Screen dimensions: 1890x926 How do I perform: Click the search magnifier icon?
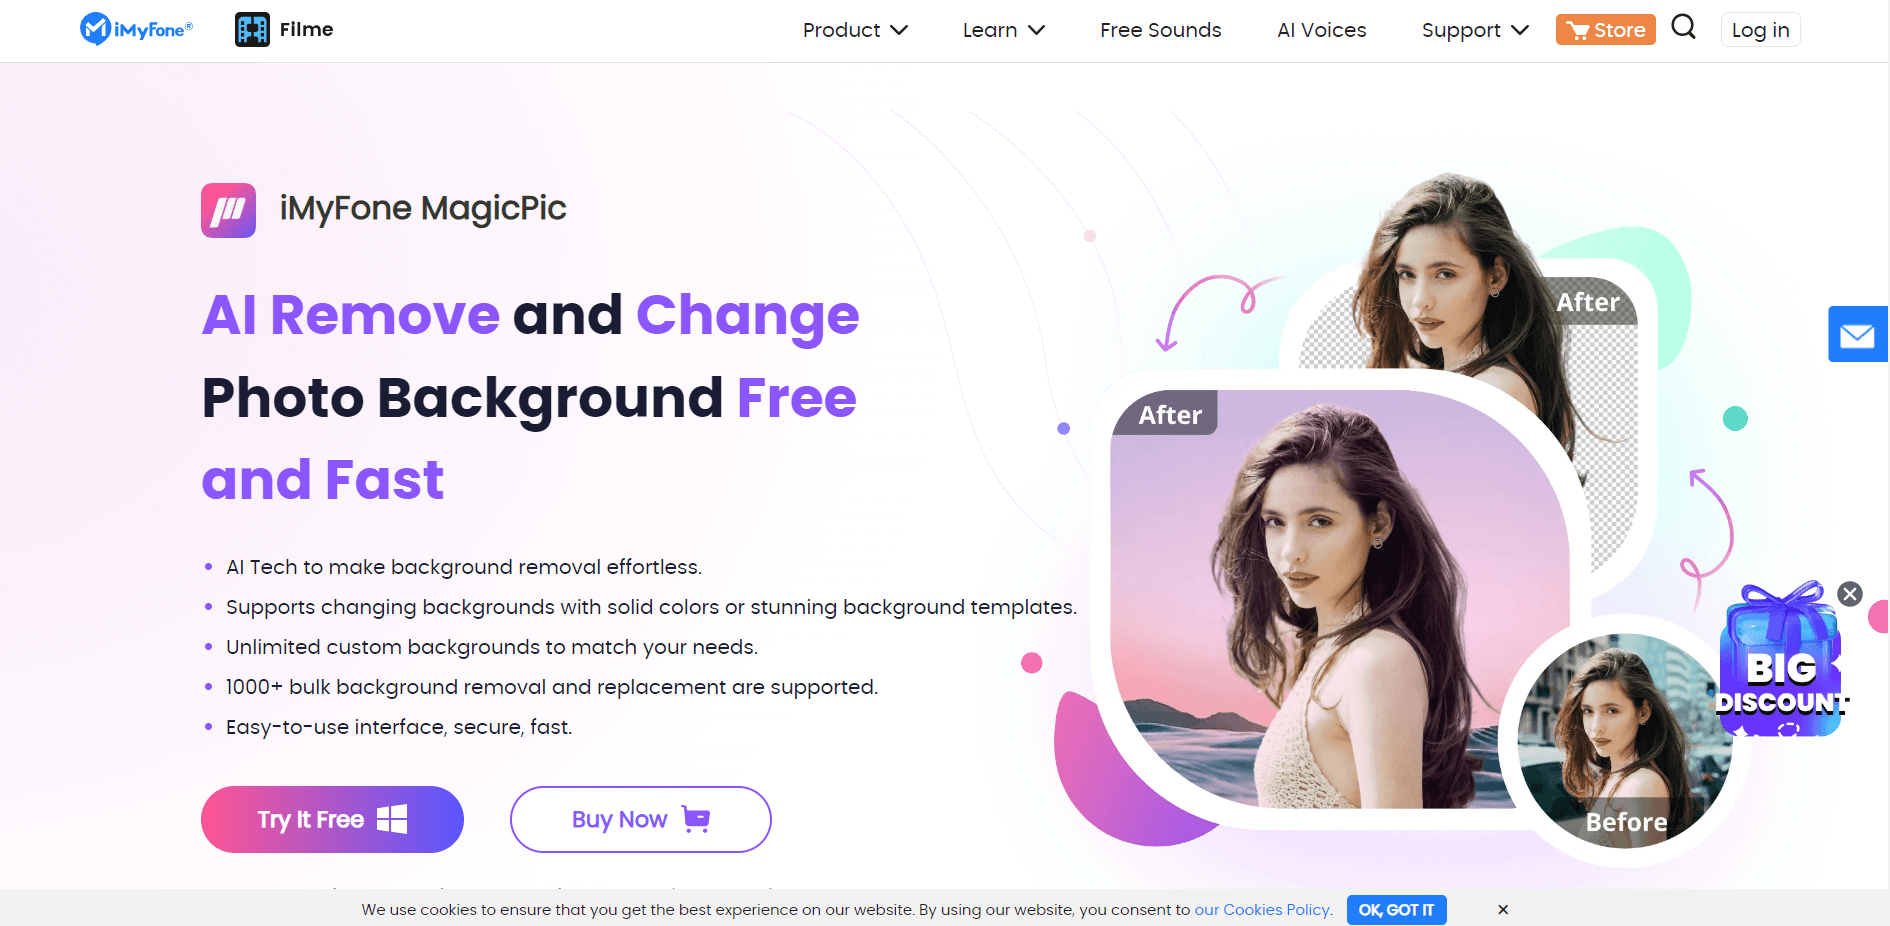(x=1684, y=27)
